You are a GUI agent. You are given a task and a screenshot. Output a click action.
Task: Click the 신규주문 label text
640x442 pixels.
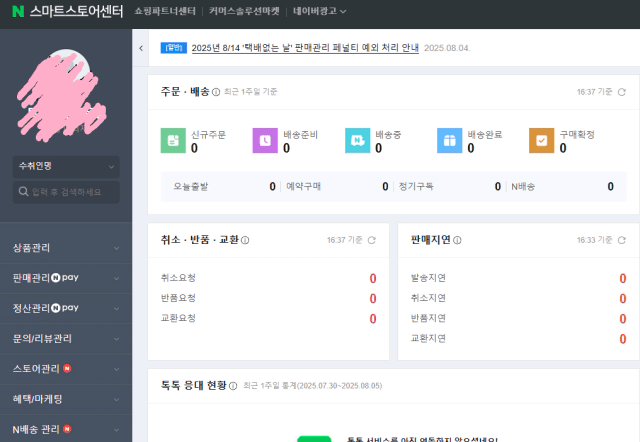(x=208, y=135)
